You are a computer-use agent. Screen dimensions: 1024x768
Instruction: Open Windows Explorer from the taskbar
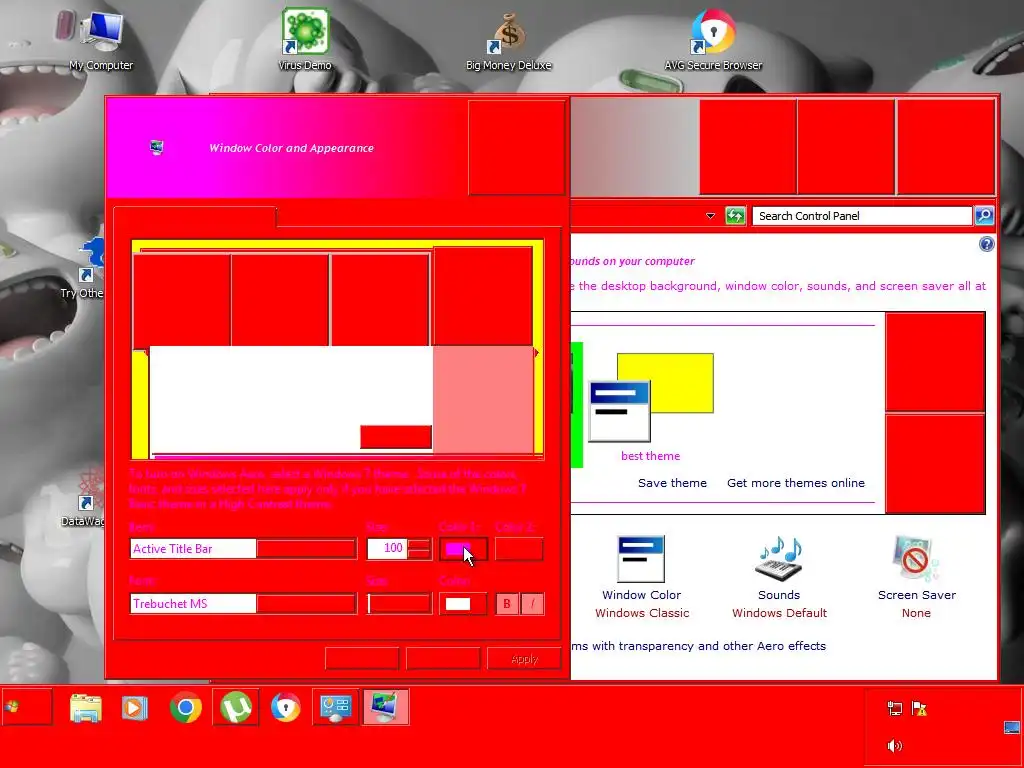86,707
